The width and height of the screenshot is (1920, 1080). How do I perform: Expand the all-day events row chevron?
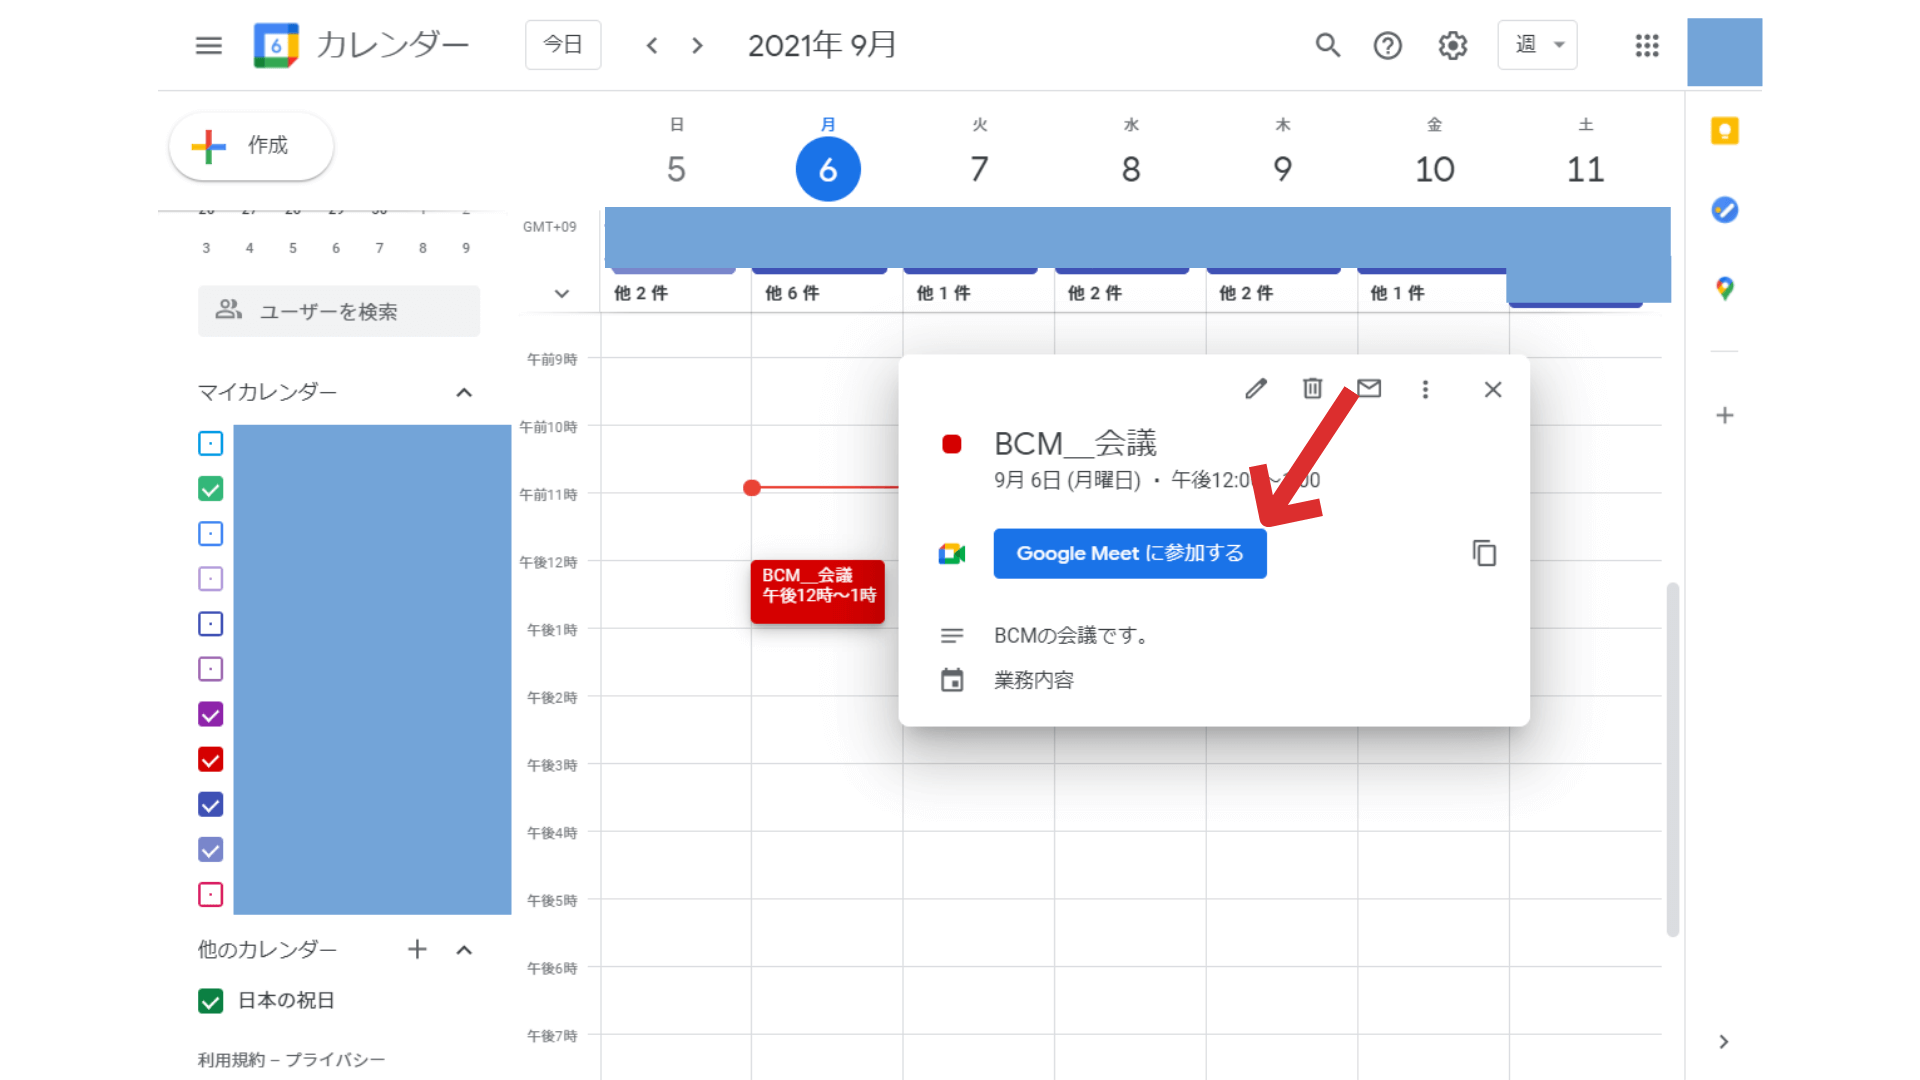561,293
